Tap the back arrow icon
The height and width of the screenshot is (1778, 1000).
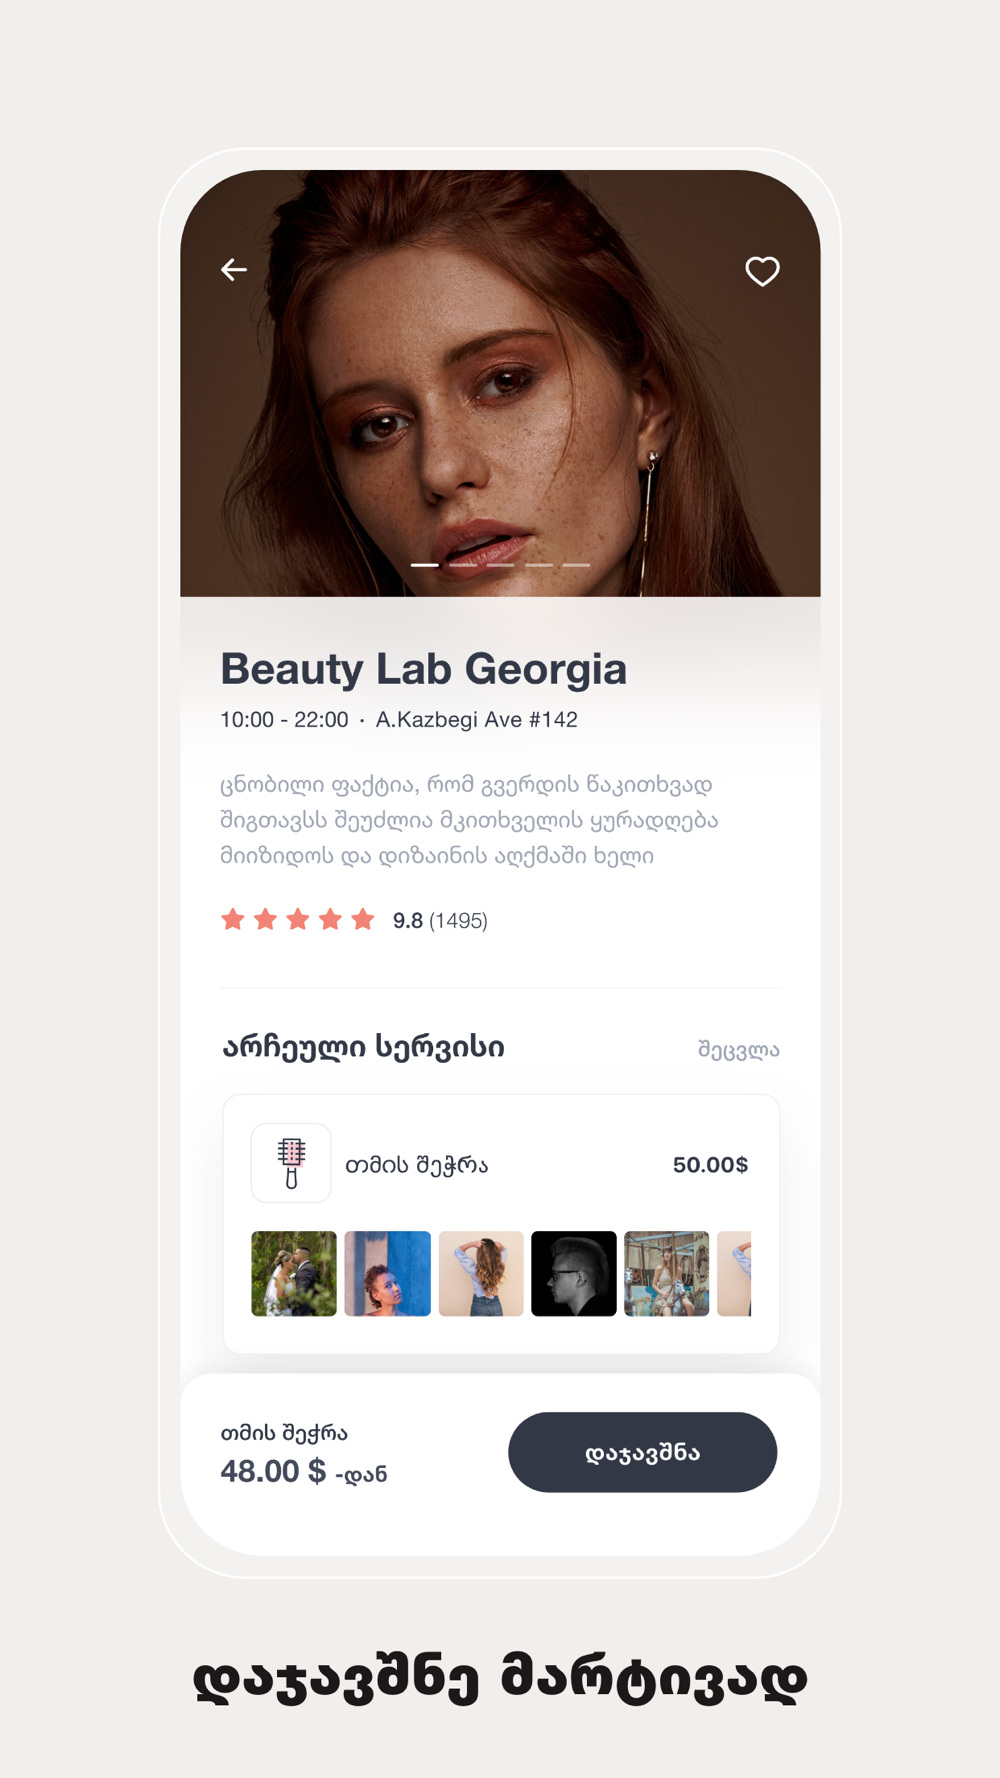234,270
